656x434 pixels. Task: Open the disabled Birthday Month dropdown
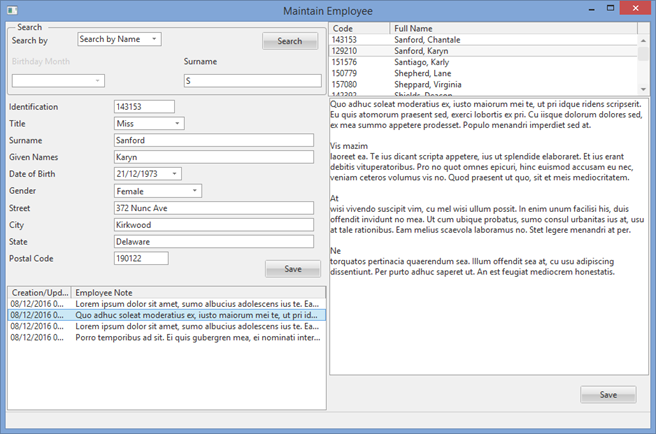[x=58, y=80]
